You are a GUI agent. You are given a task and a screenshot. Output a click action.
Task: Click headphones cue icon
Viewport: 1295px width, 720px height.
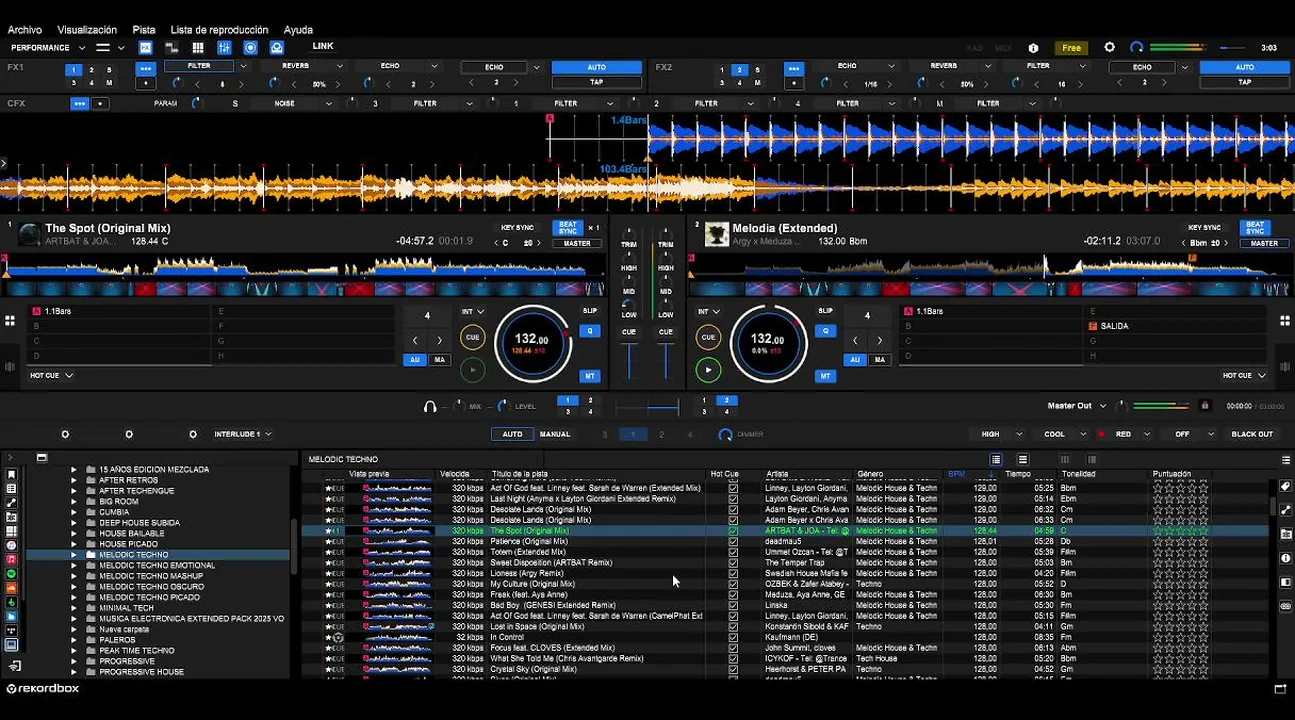(430, 406)
